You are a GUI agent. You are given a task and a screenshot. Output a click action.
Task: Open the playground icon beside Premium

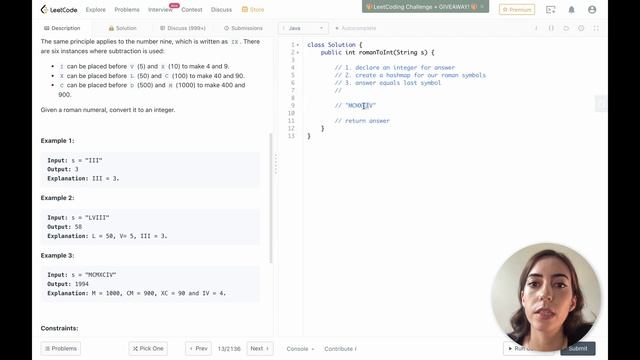[x=551, y=9]
